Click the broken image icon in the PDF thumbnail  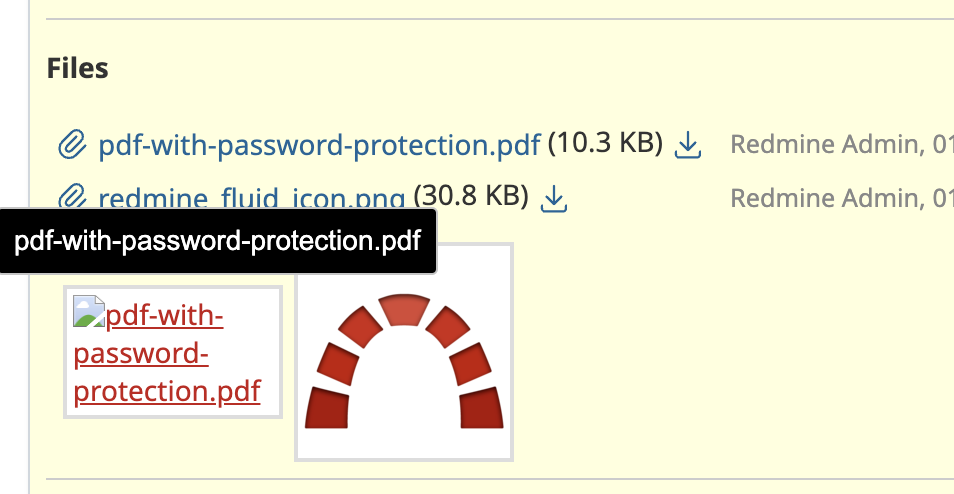(x=89, y=311)
